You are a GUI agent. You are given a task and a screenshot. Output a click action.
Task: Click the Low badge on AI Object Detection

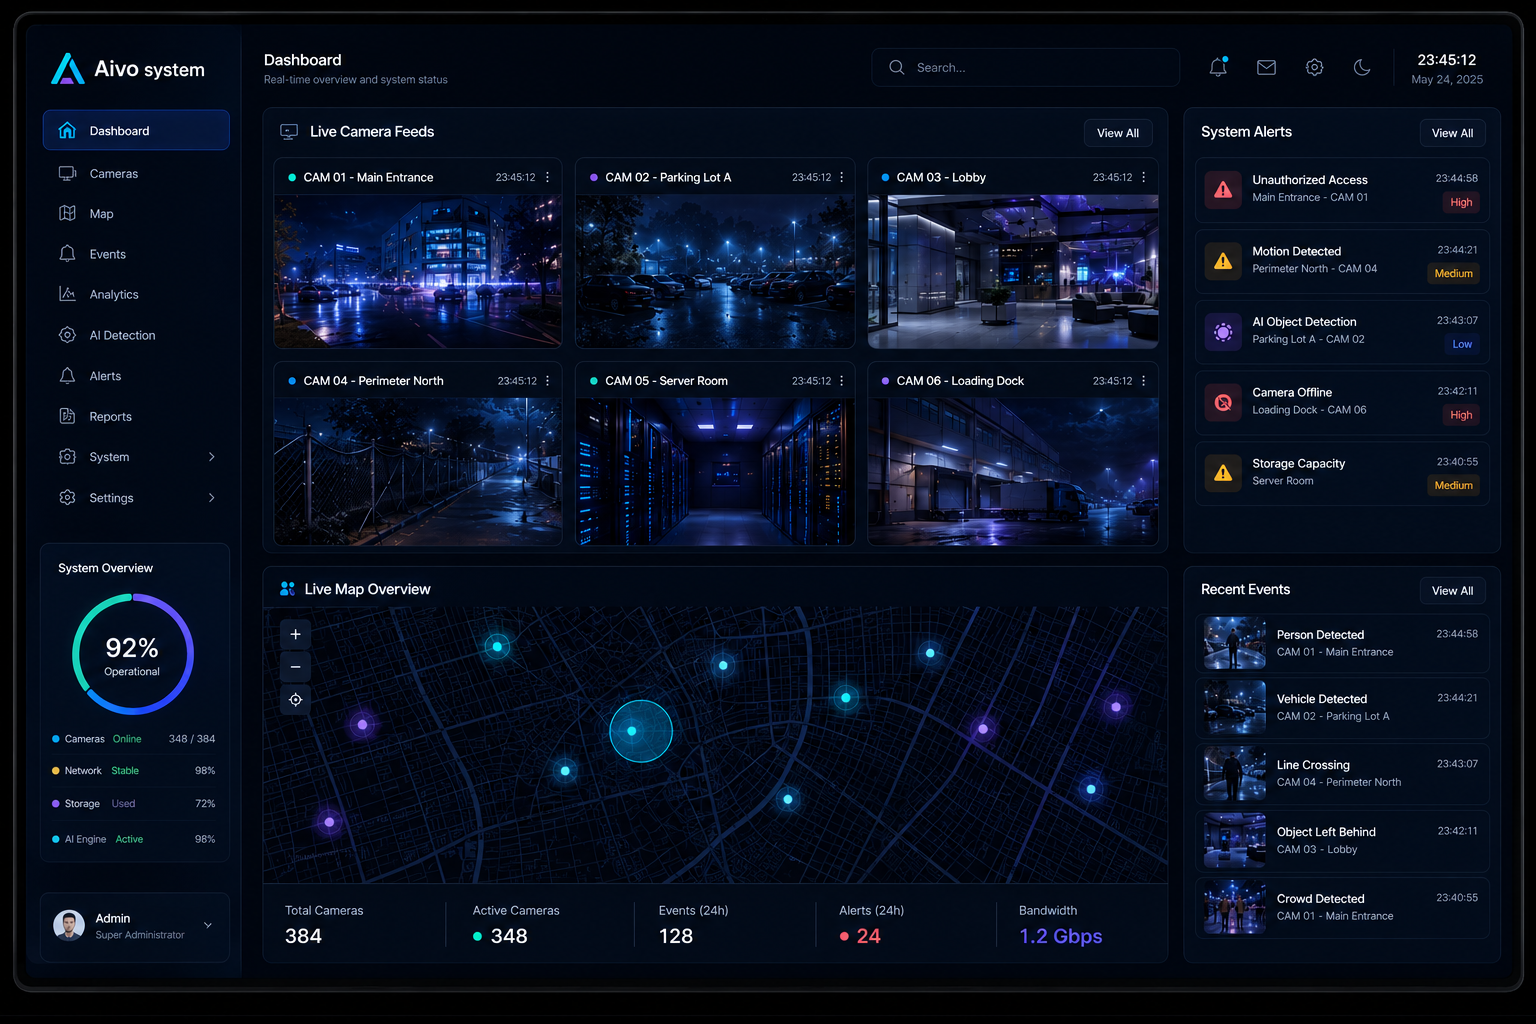click(1462, 344)
